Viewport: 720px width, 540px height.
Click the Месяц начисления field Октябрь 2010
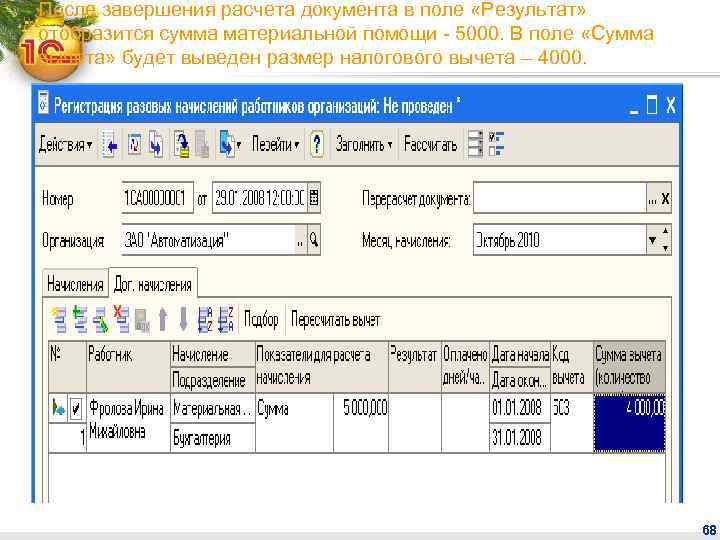coord(559,240)
